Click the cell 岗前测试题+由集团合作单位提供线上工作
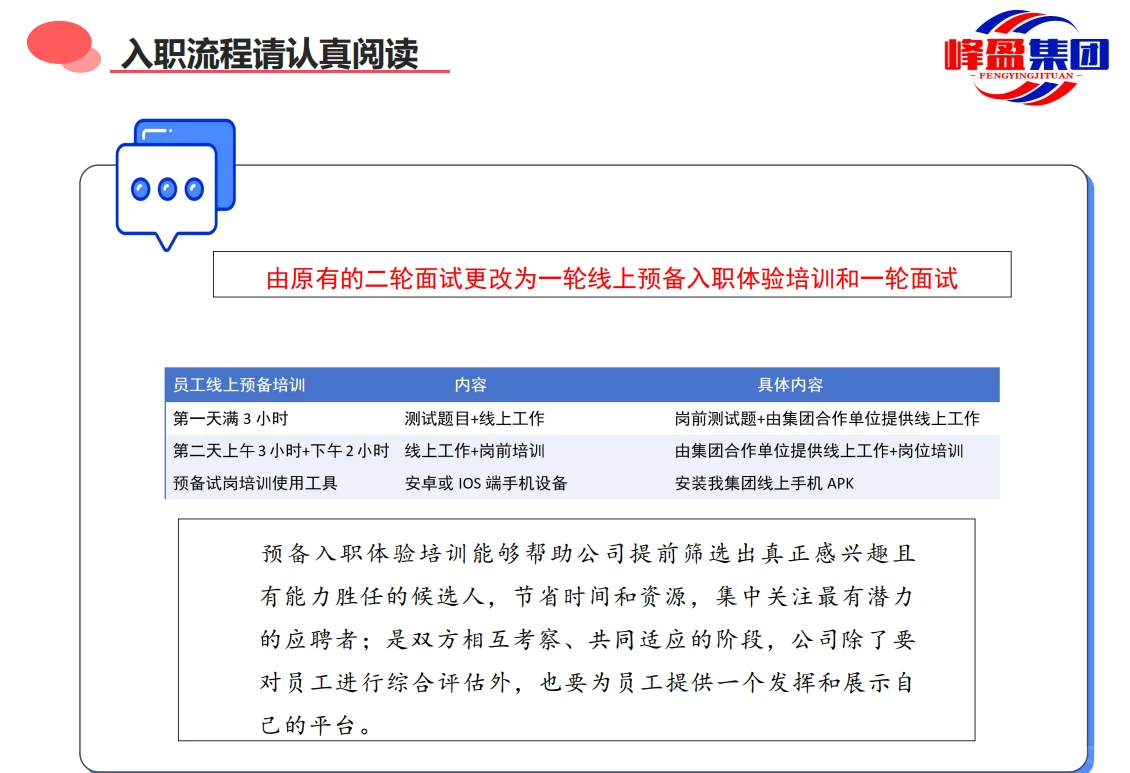Screen dimensions: 1130x773 827,419
